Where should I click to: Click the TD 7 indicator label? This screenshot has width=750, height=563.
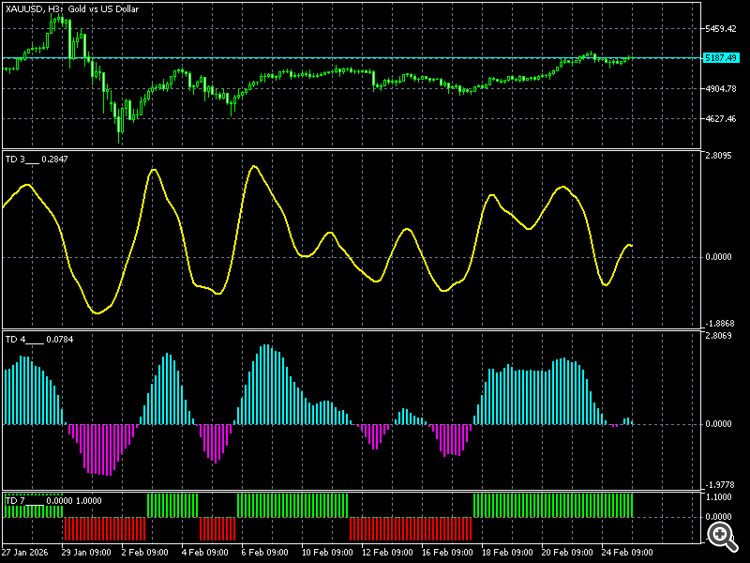tap(53, 501)
